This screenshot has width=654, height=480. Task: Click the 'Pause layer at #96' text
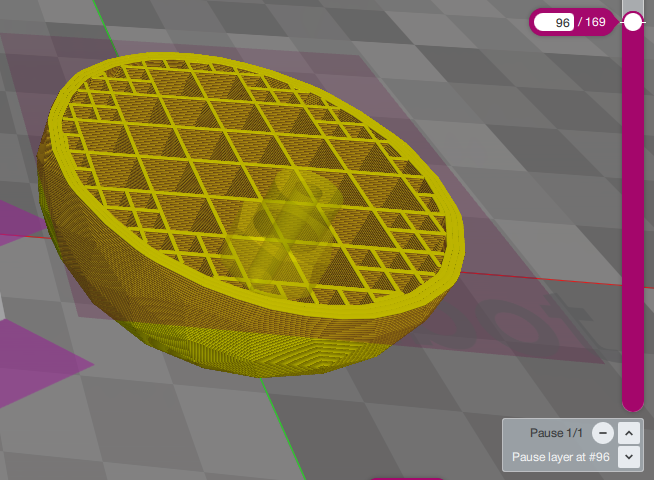click(560, 457)
